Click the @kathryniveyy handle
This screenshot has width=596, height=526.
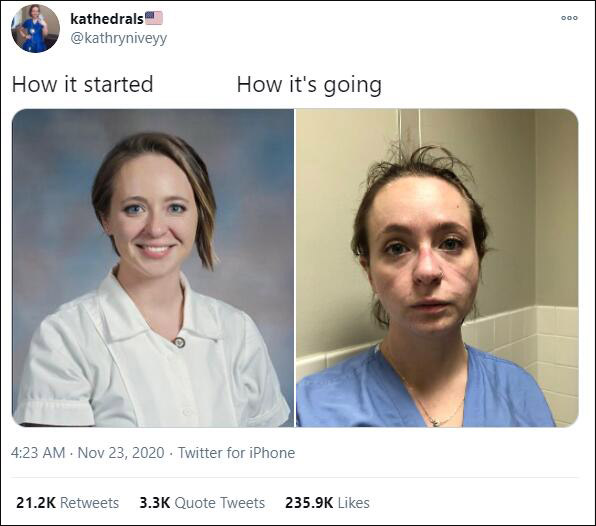tap(119, 38)
